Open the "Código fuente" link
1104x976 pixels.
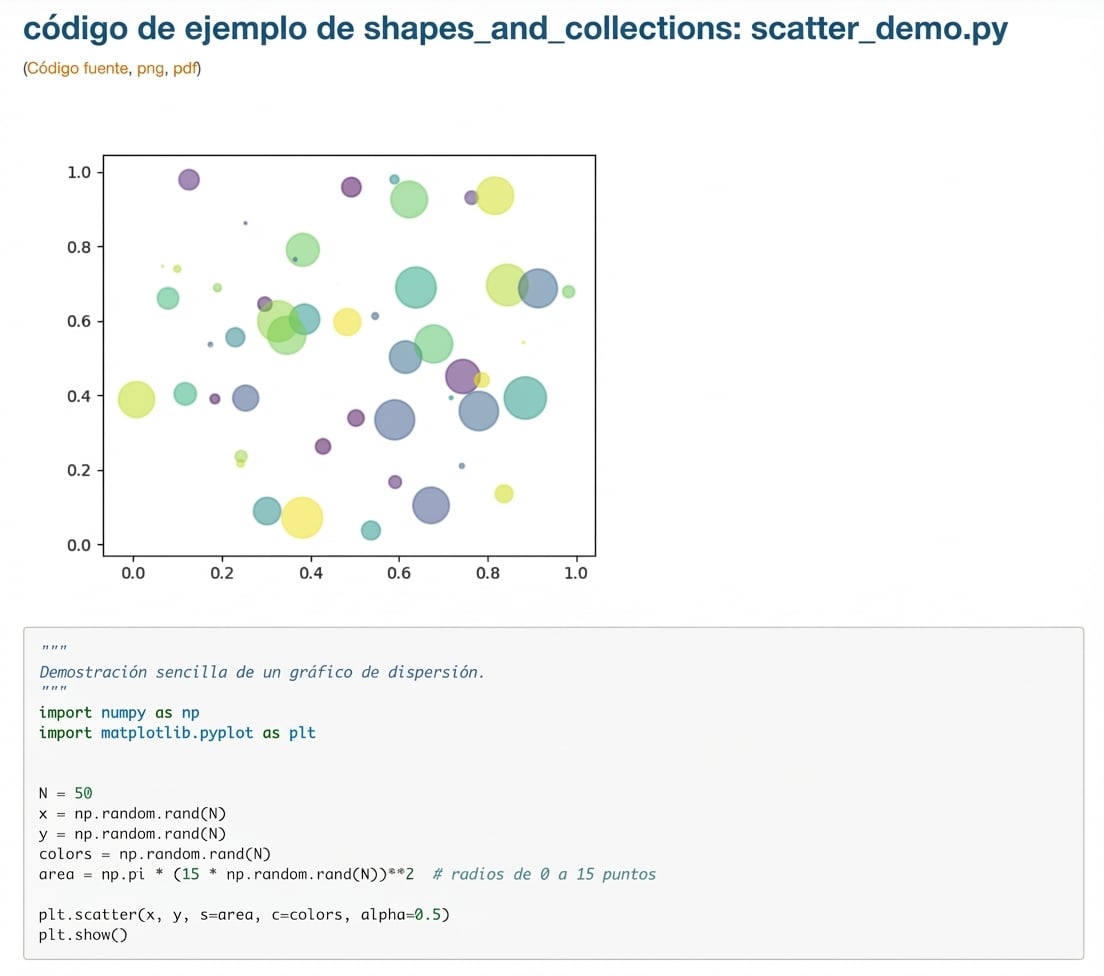pyautogui.click(x=76, y=69)
